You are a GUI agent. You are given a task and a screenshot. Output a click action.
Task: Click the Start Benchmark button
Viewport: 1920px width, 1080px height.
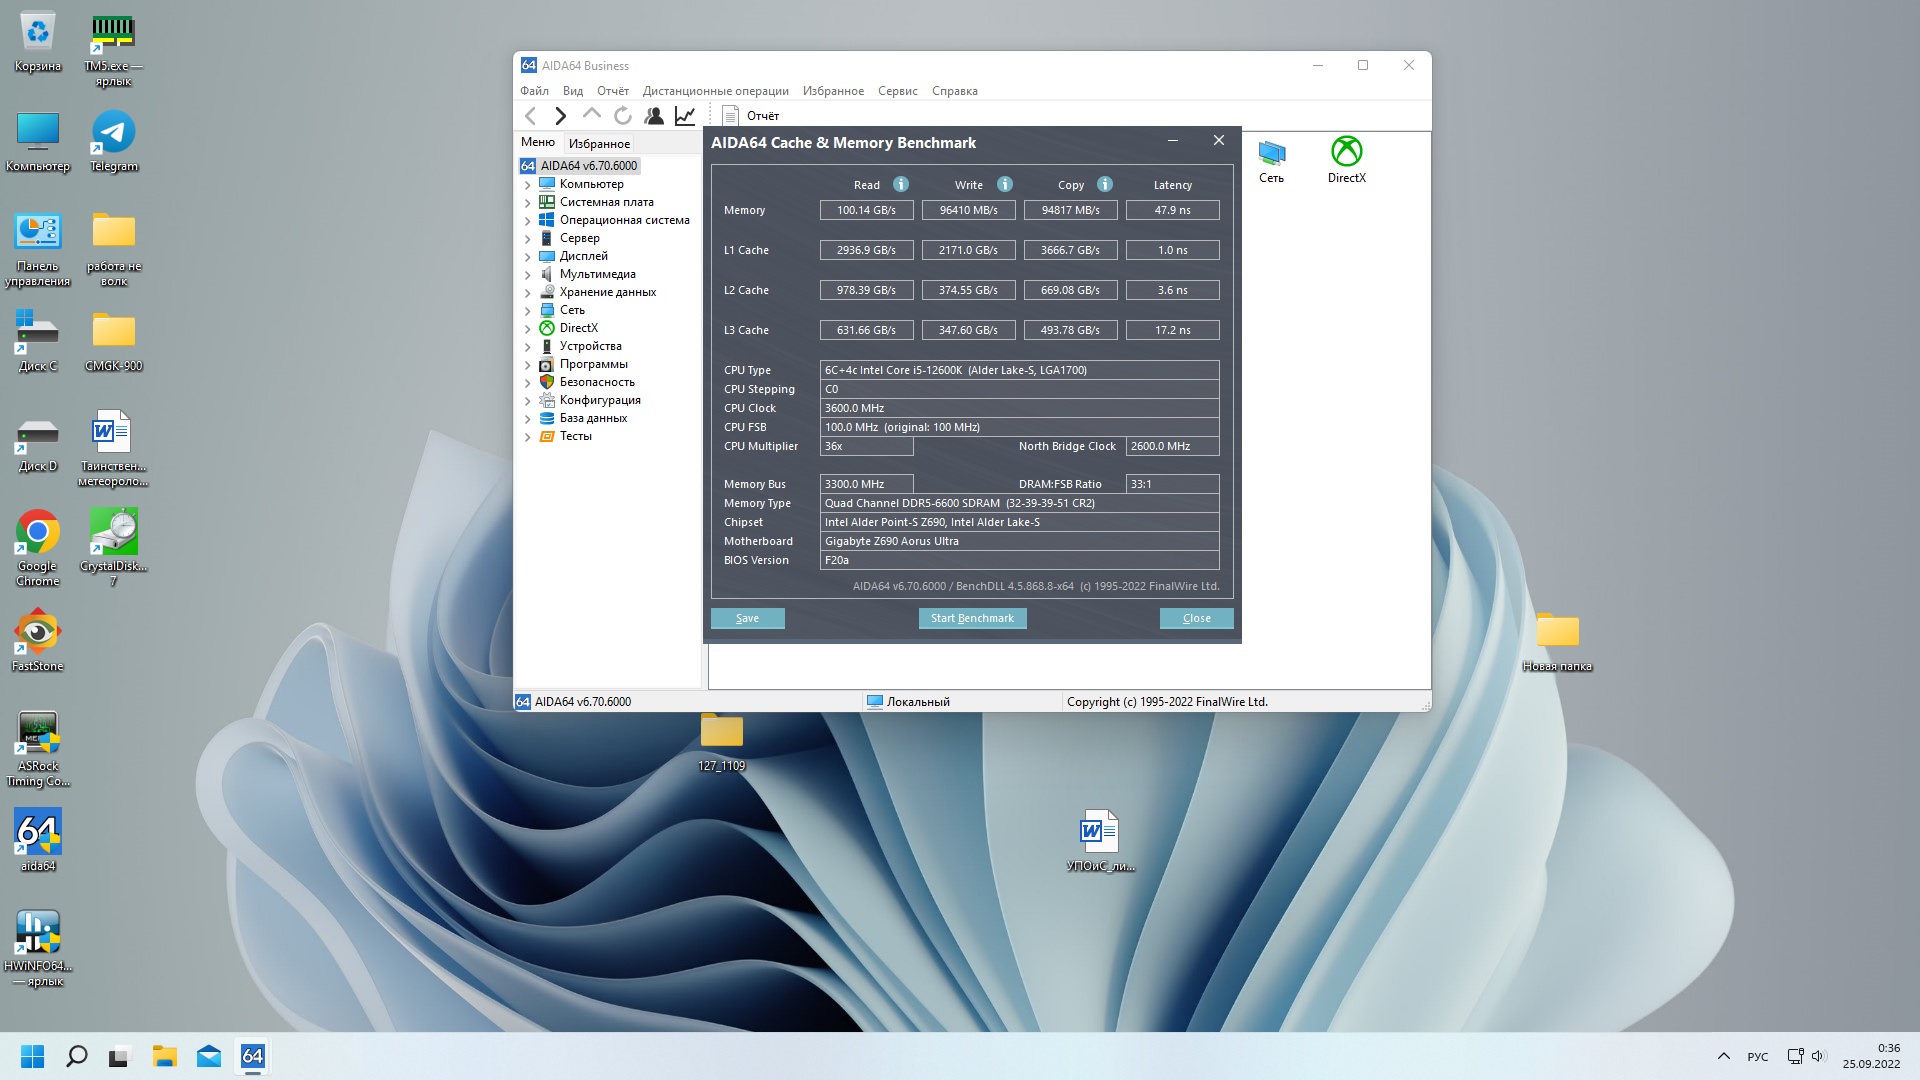972,618
